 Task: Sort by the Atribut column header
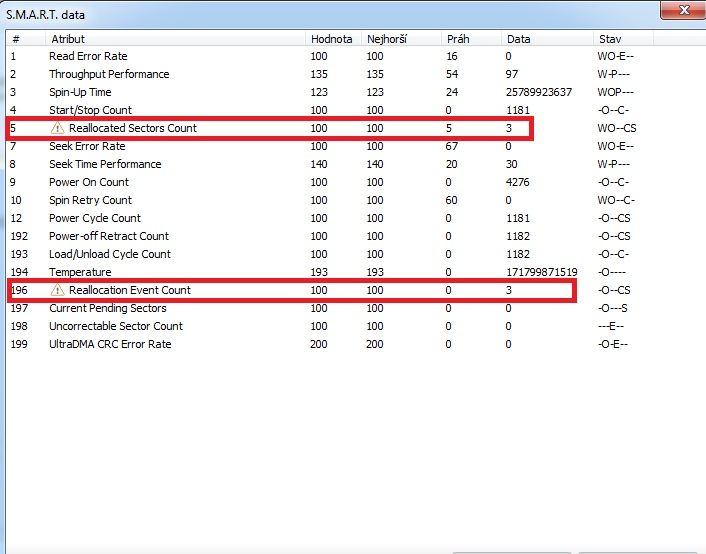68,38
